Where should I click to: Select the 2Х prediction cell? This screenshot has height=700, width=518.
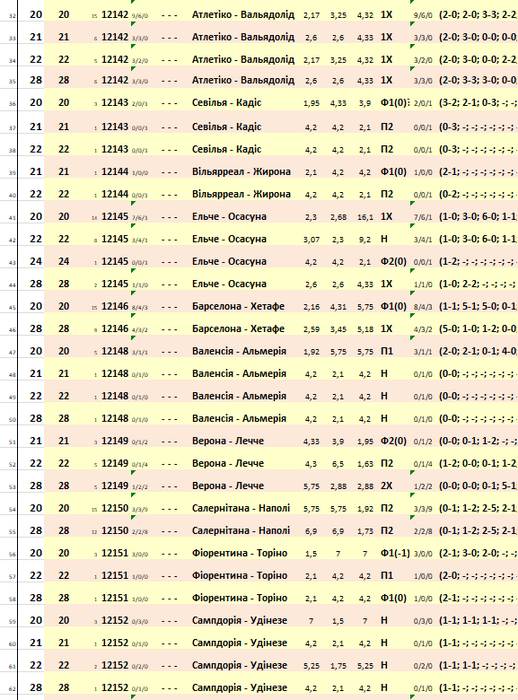pos(387,486)
